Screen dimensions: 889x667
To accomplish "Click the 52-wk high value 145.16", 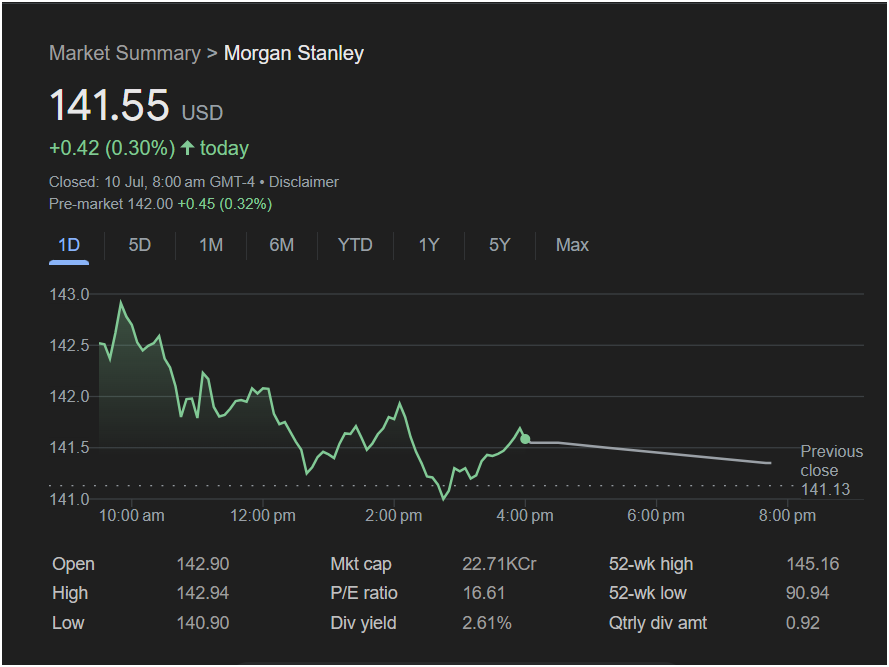I will tap(812, 564).
